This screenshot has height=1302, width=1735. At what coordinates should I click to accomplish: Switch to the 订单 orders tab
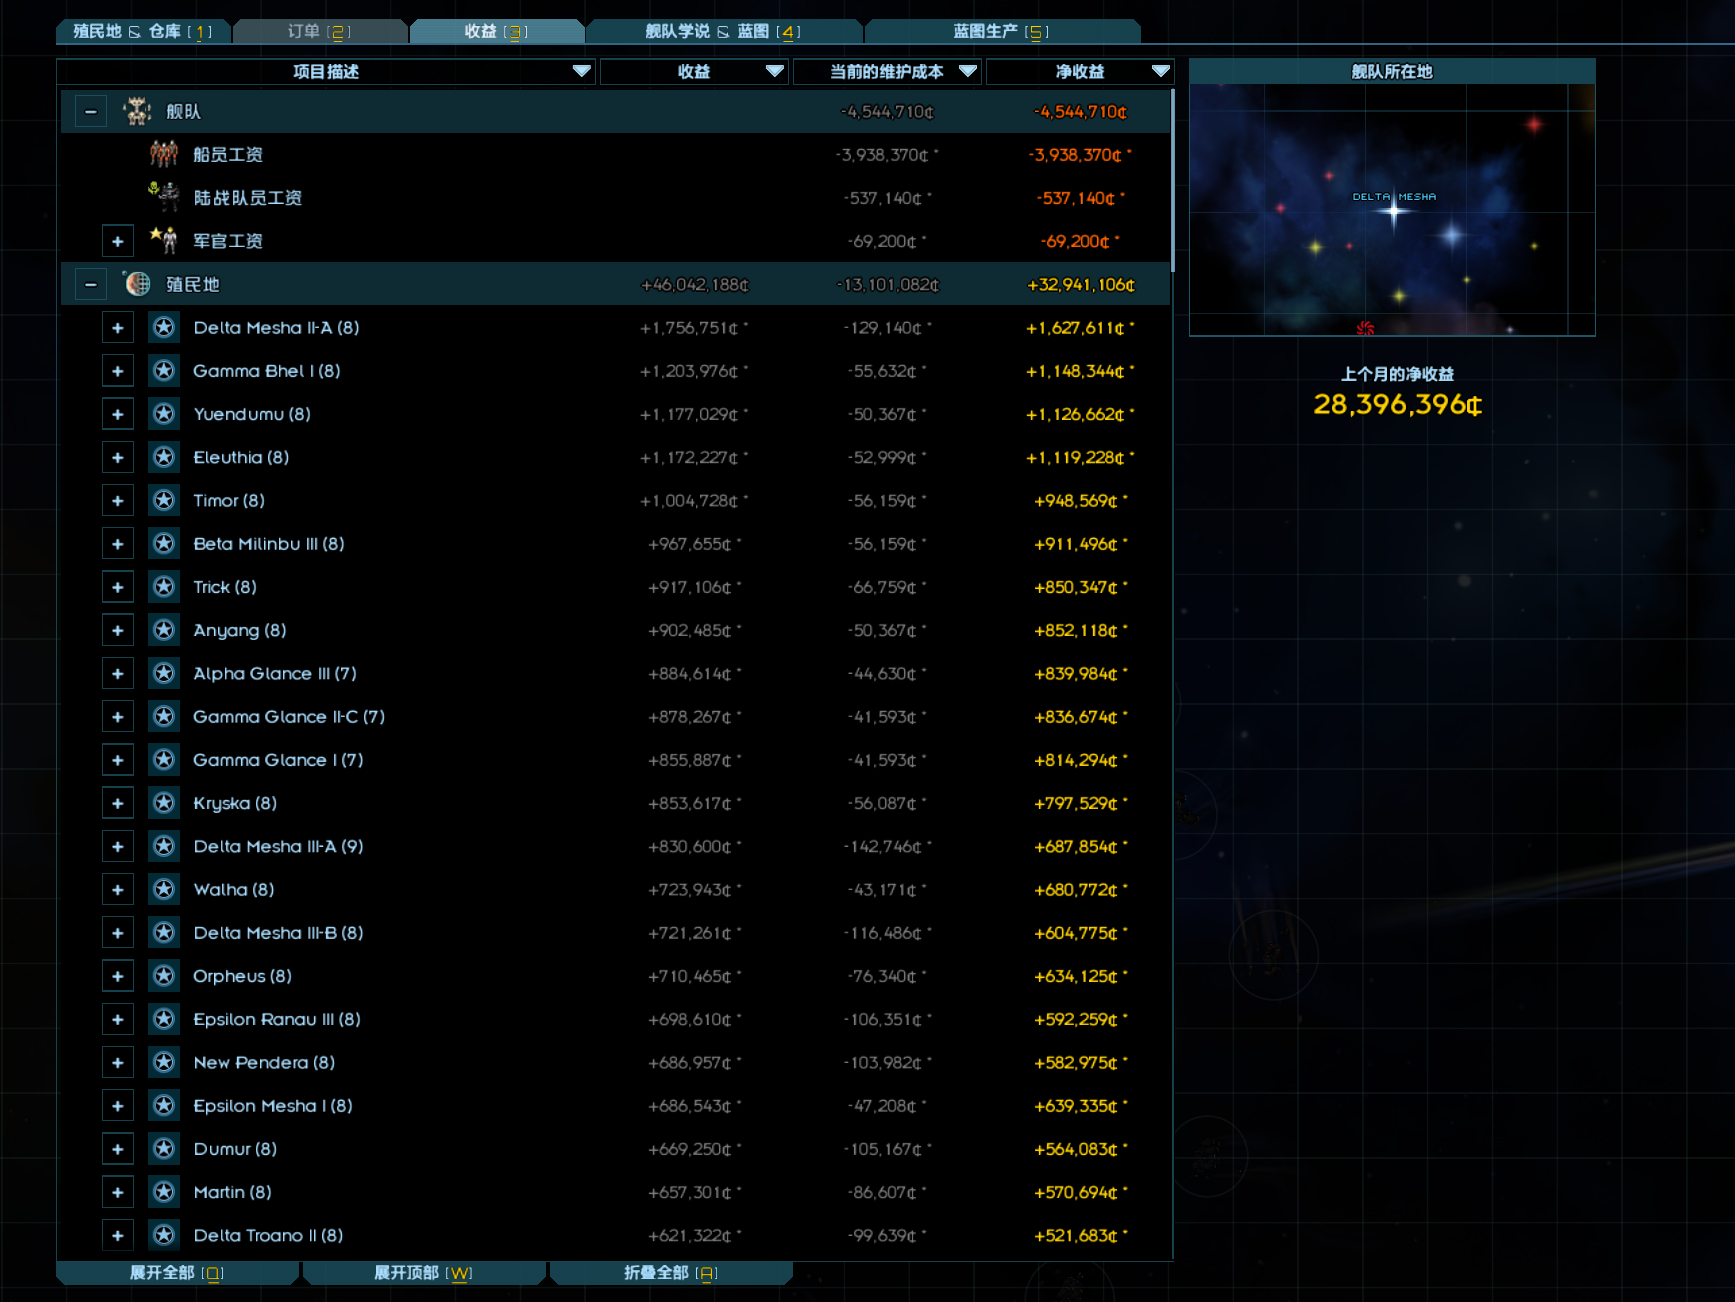319,32
